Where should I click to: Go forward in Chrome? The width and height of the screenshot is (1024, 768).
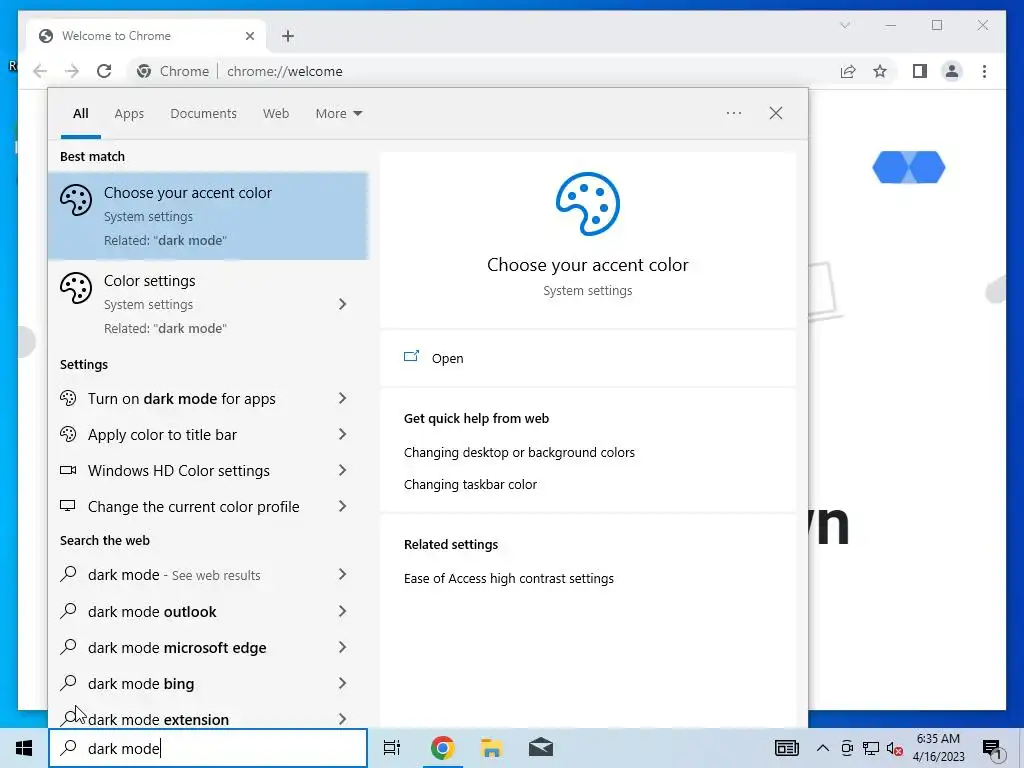[72, 71]
